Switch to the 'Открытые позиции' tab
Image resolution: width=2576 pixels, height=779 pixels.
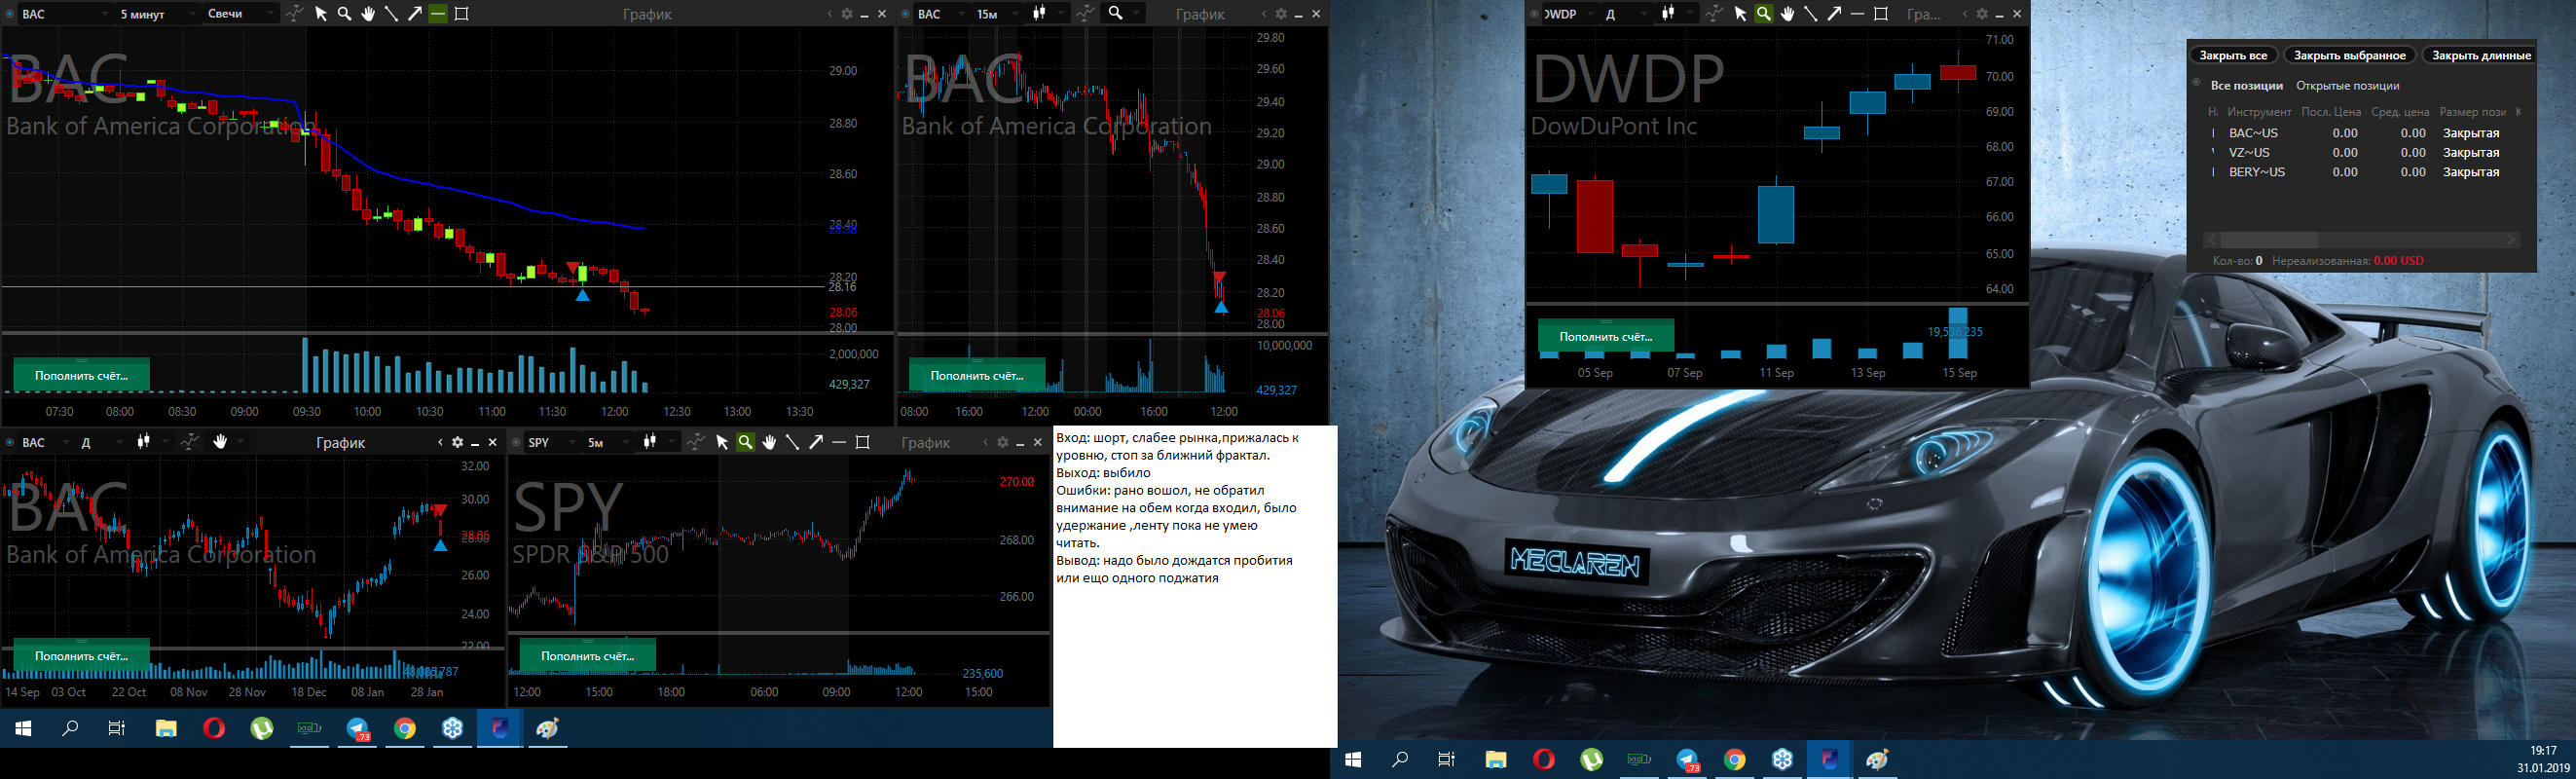point(2347,86)
